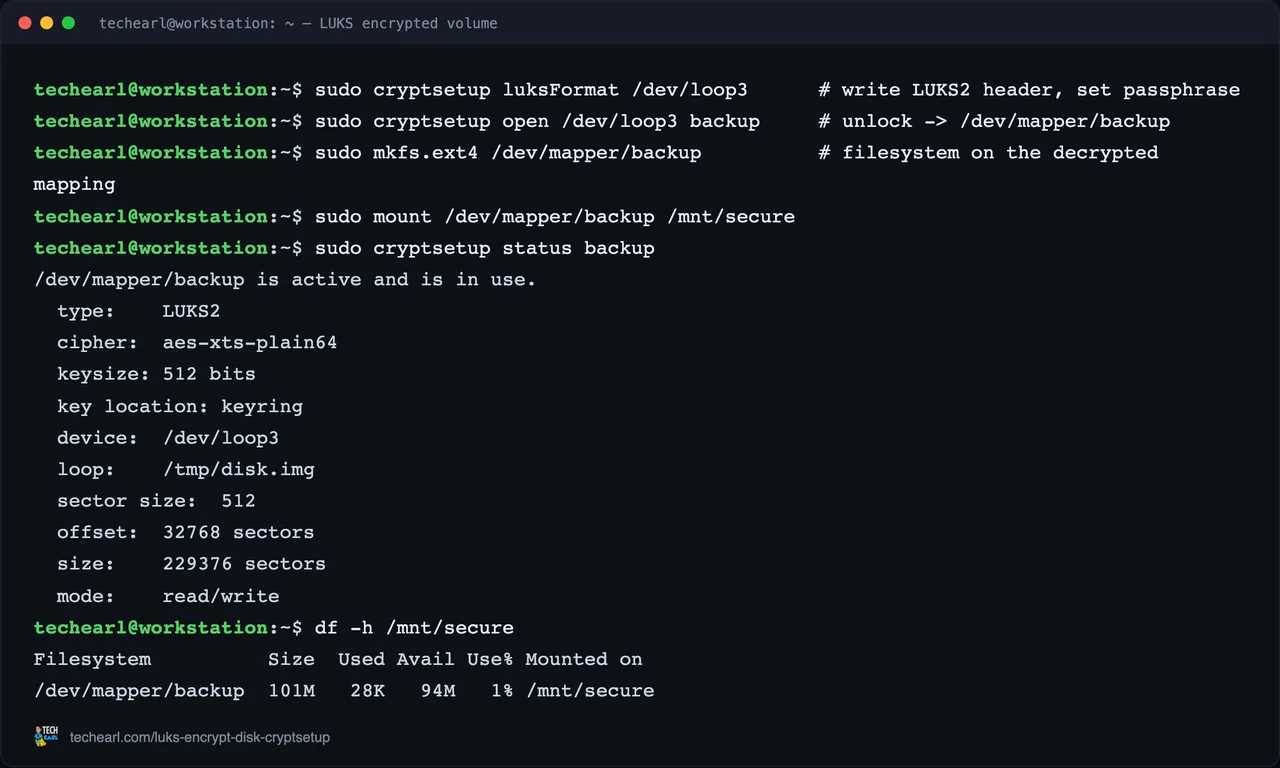Click the 'mkfs.ext4 /dev/mapper/backup' command
Viewport: 1280px width, 768px height.
[x=537, y=153]
